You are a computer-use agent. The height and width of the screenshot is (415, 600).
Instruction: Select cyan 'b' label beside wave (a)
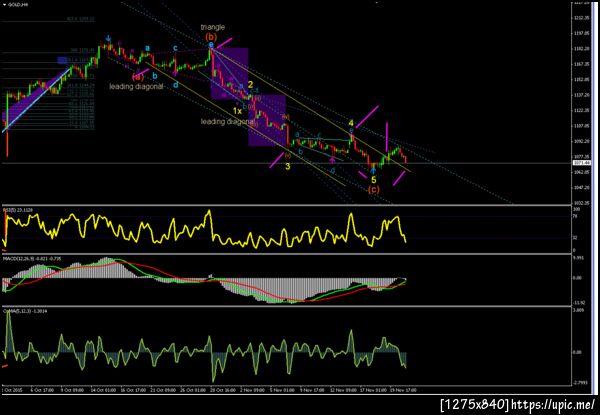pos(155,76)
